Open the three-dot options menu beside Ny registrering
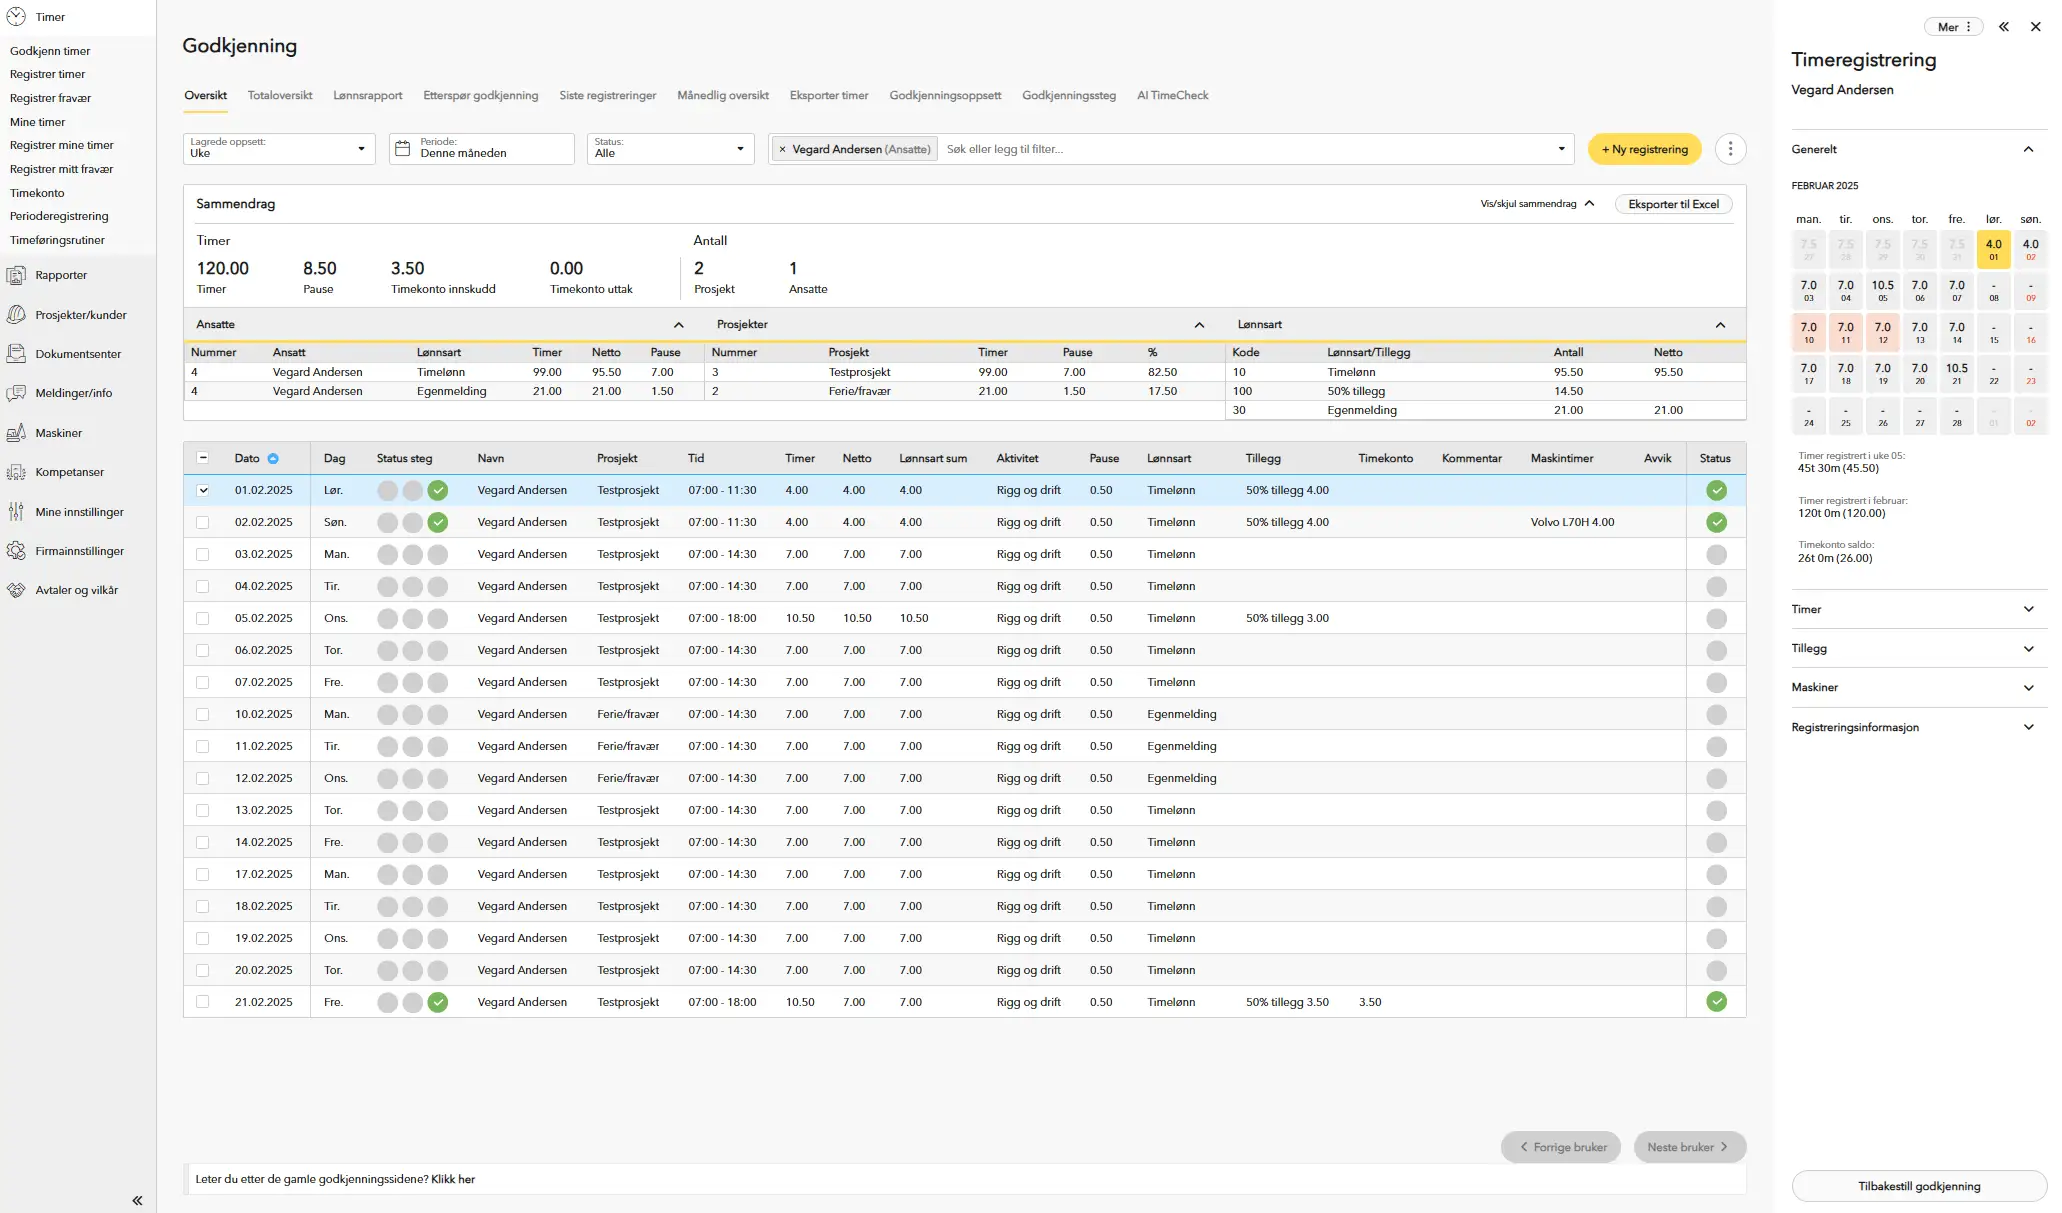The image size is (2062, 1213). tap(1730, 149)
